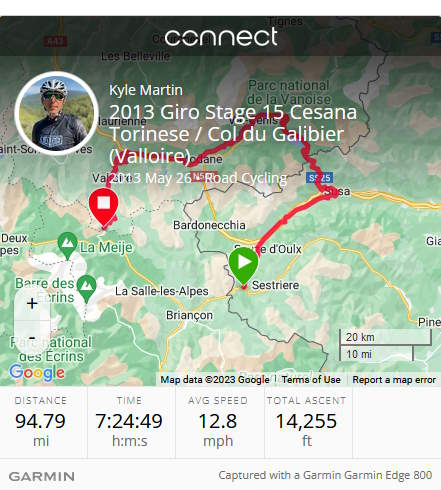Click the Time 7:24:49 stat
This screenshot has width=441, height=490.
click(x=129, y=422)
